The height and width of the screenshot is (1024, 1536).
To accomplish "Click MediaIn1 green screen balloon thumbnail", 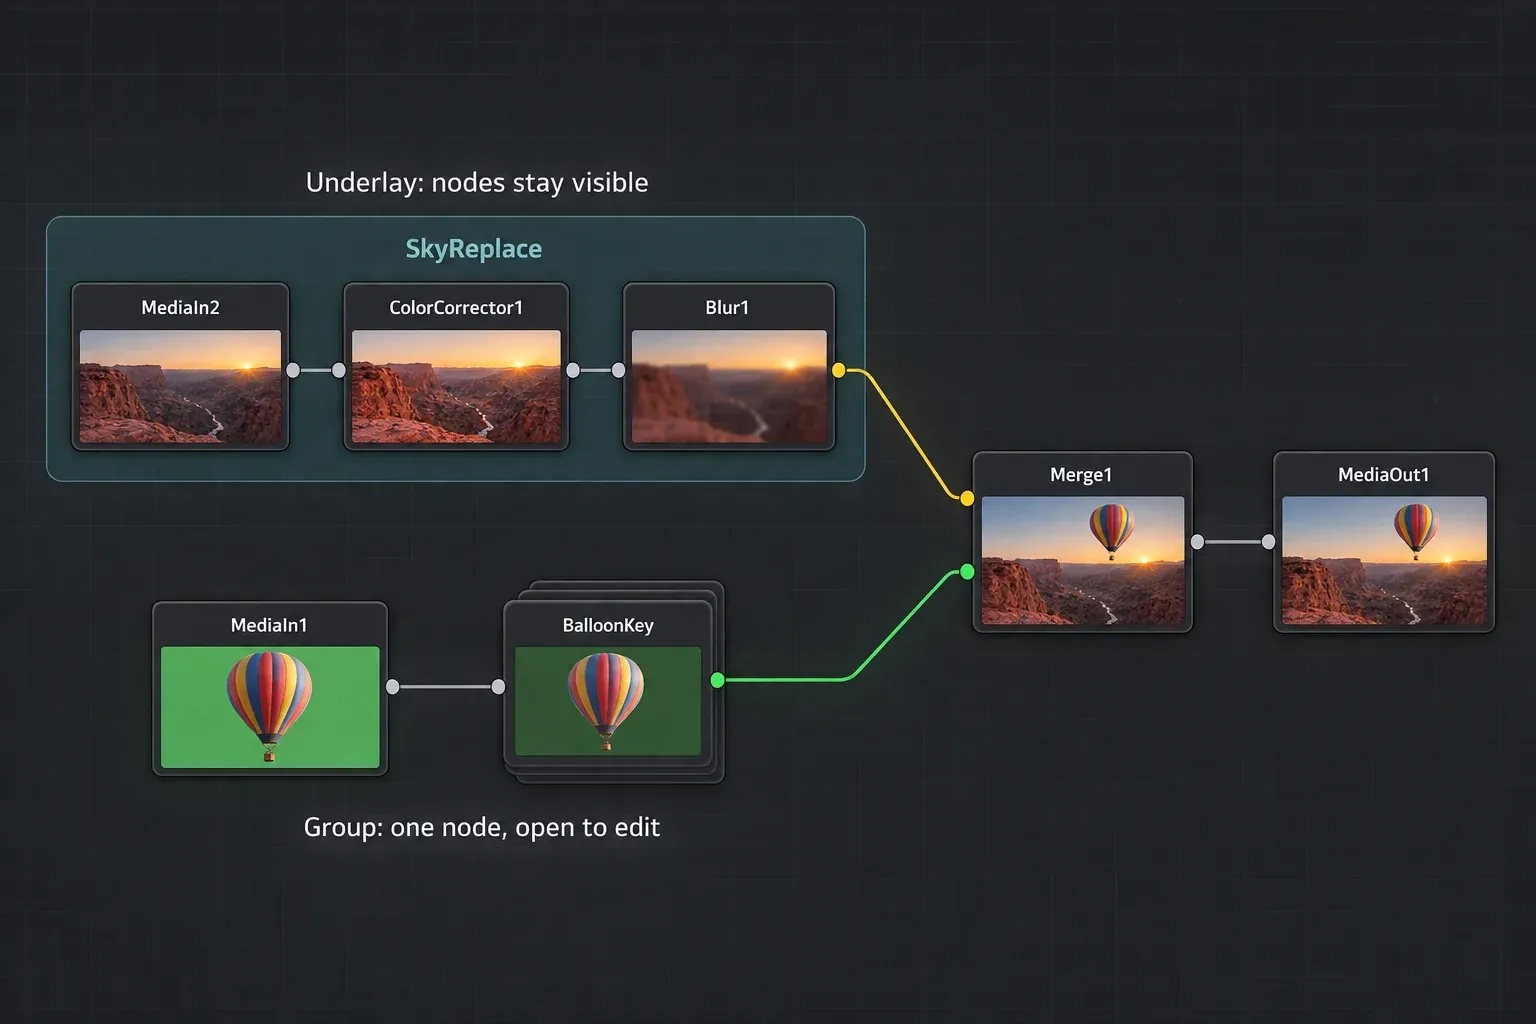I will (x=270, y=707).
